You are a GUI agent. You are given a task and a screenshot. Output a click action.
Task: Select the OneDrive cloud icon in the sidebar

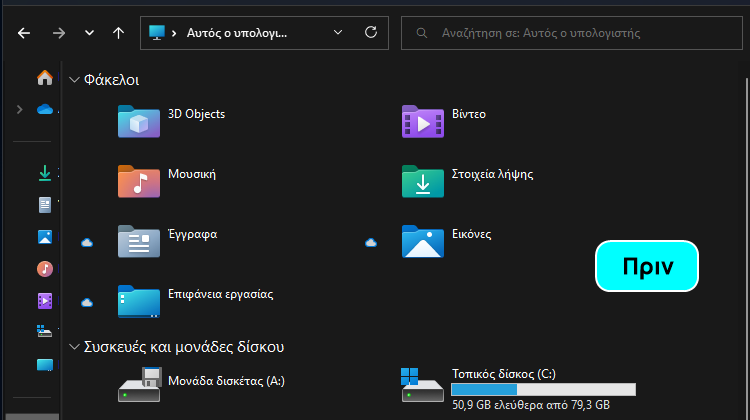45,110
